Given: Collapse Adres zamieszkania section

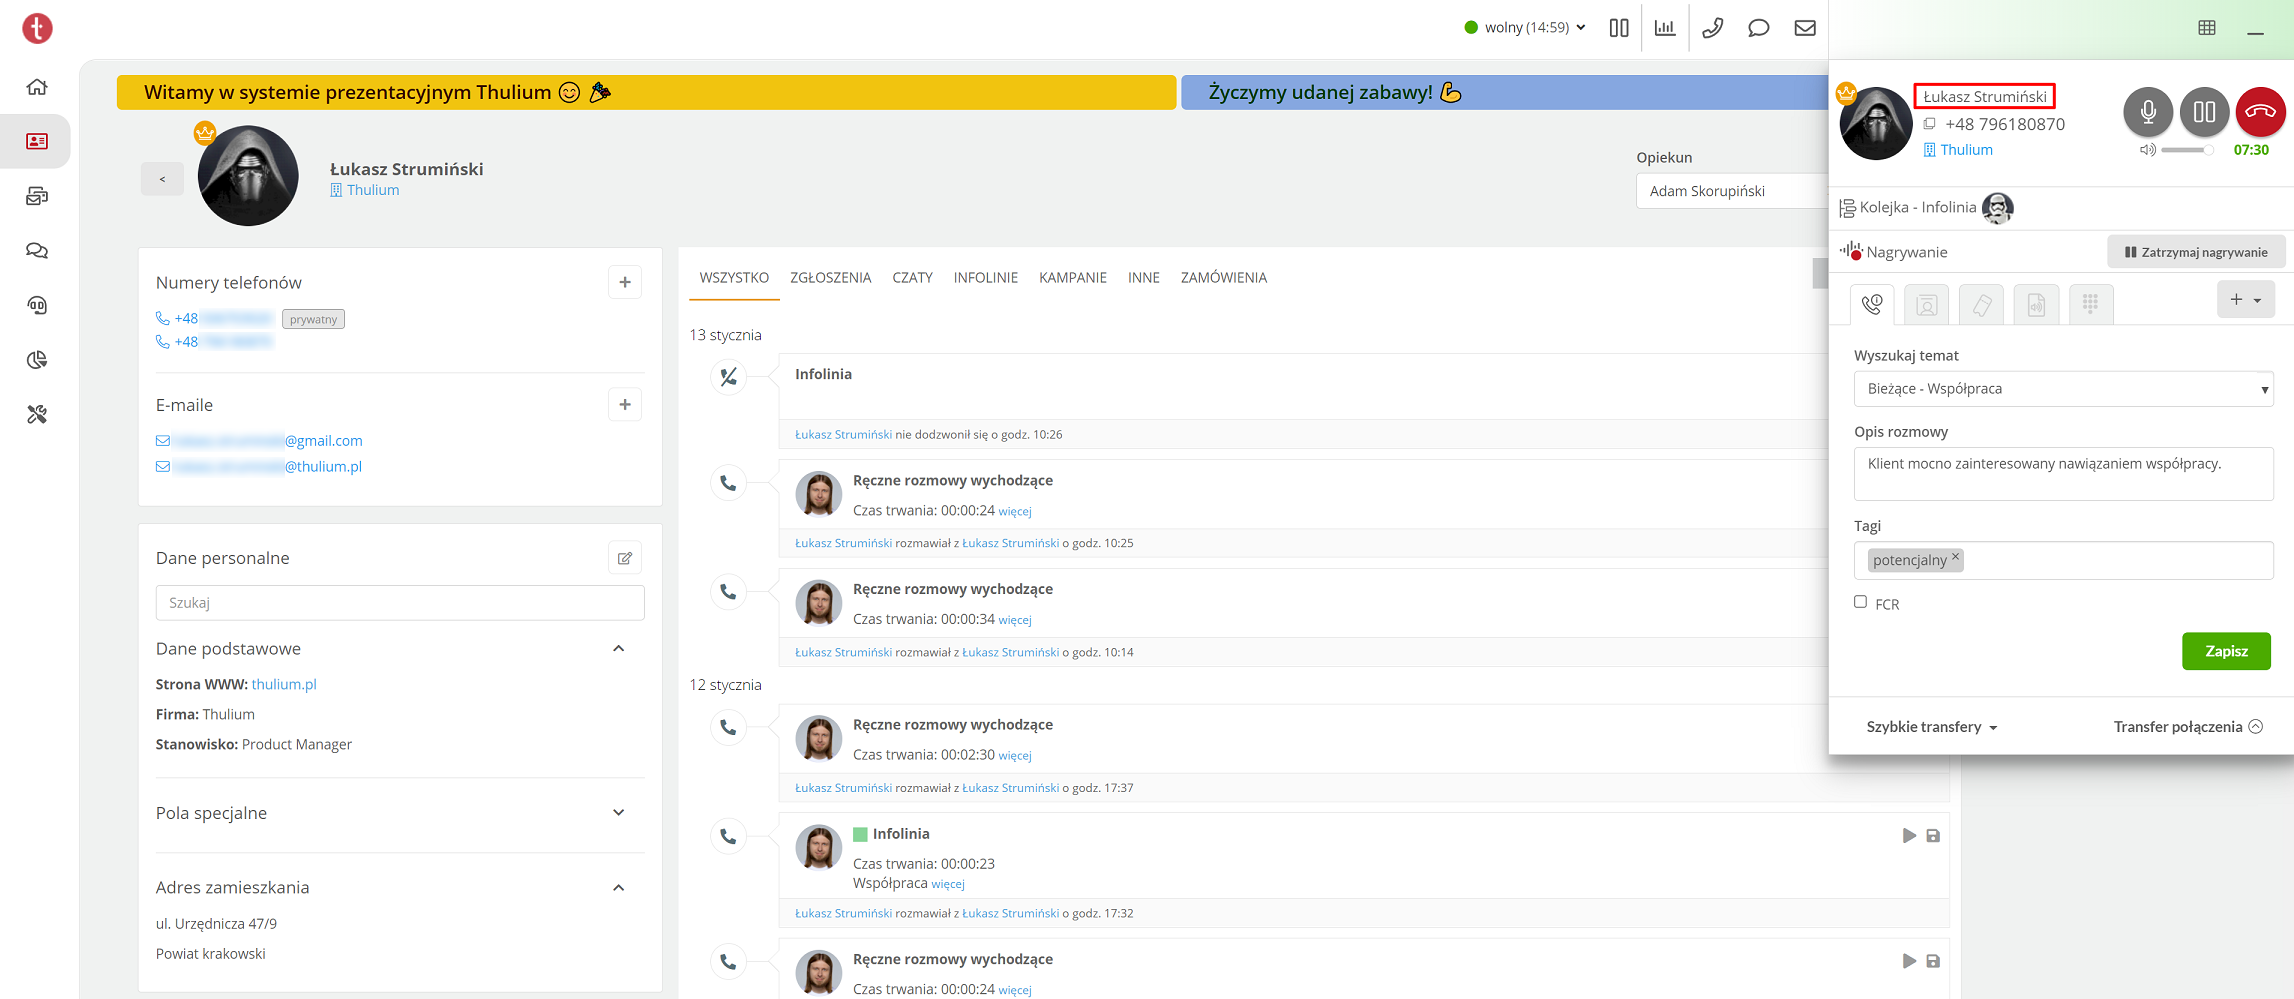Looking at the screenshot, I should pos(618,888).
